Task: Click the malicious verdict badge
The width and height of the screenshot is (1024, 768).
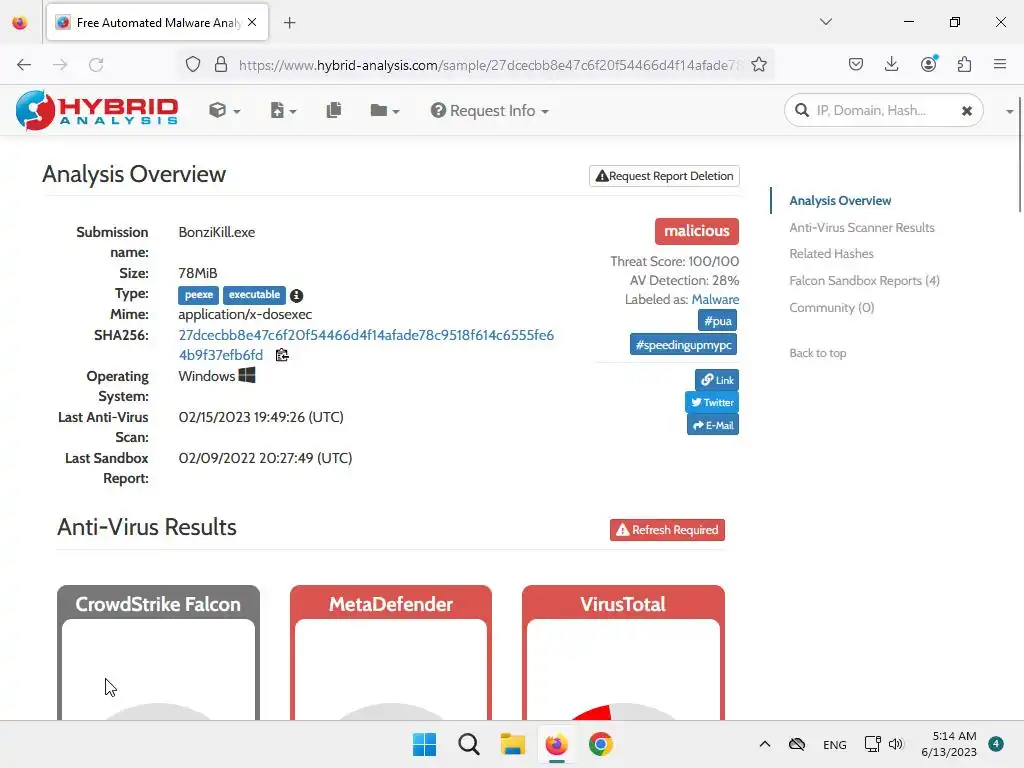Action: [x=697, y=231]
